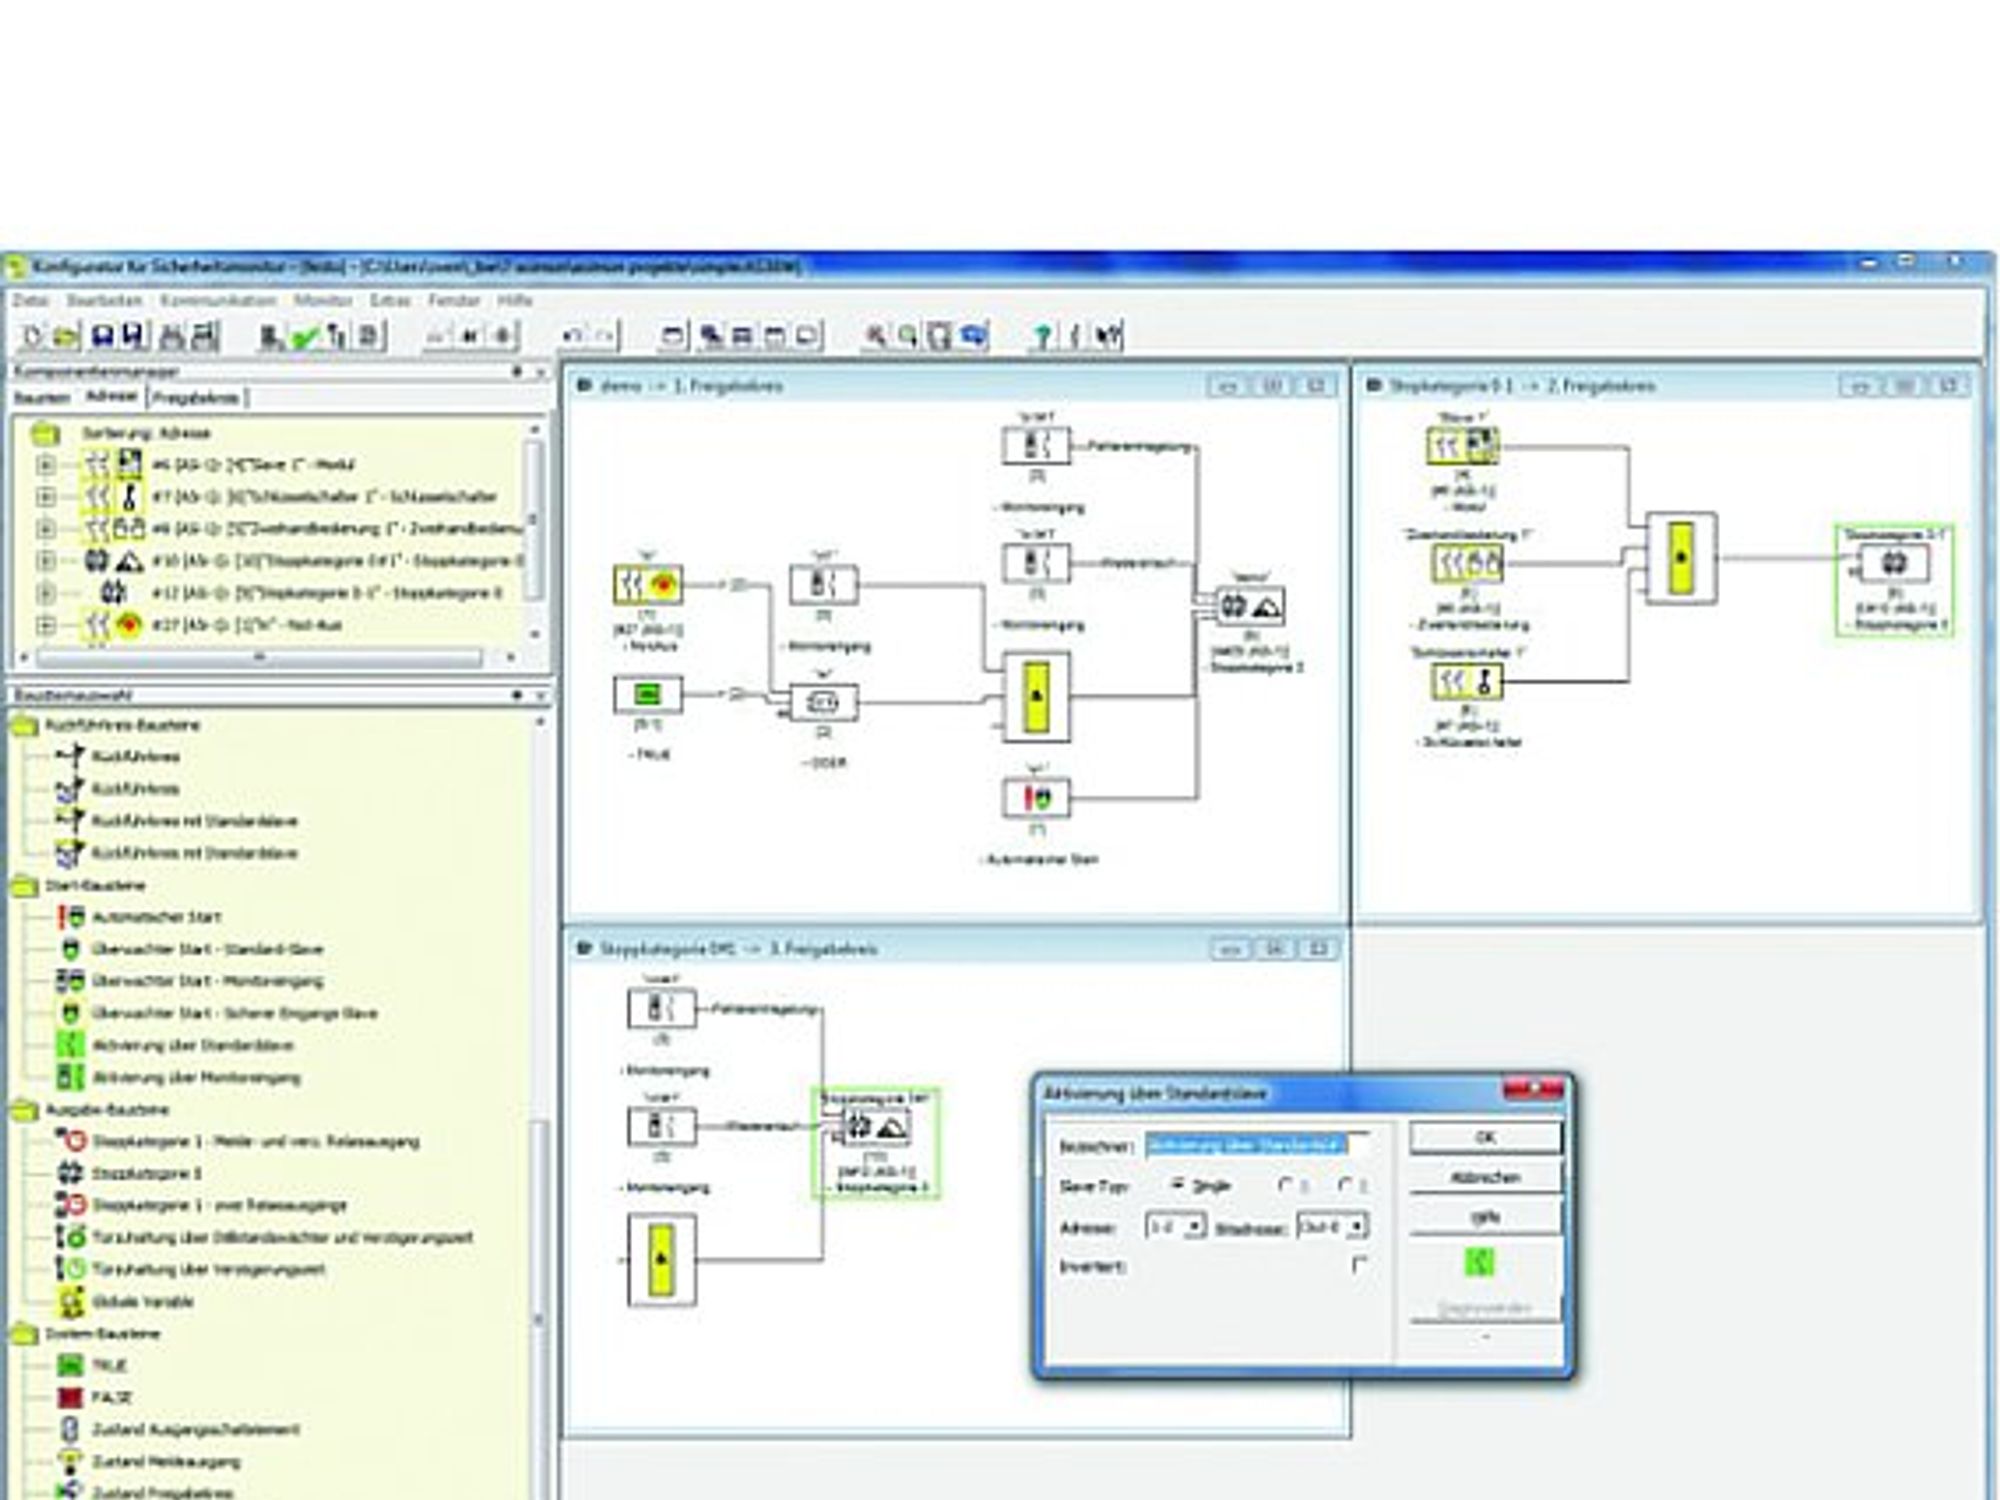Open the Hilfe menu
This screenshot has height=1500, width=2000.
tap(515, 300)
